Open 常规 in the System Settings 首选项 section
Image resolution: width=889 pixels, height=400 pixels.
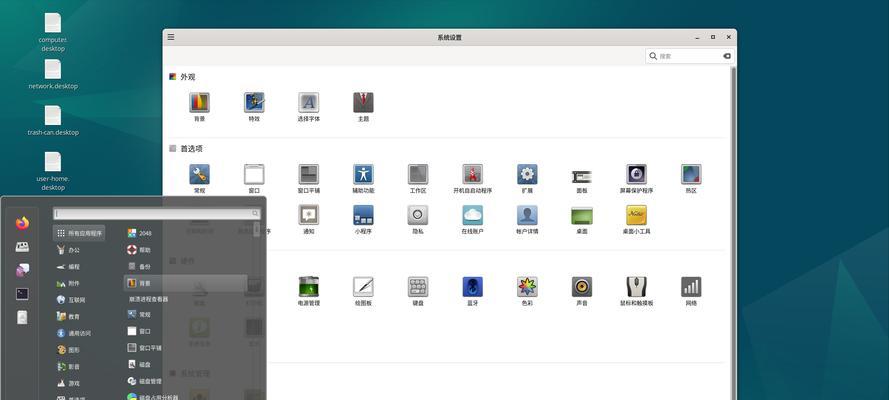click(x=199, y=178)
